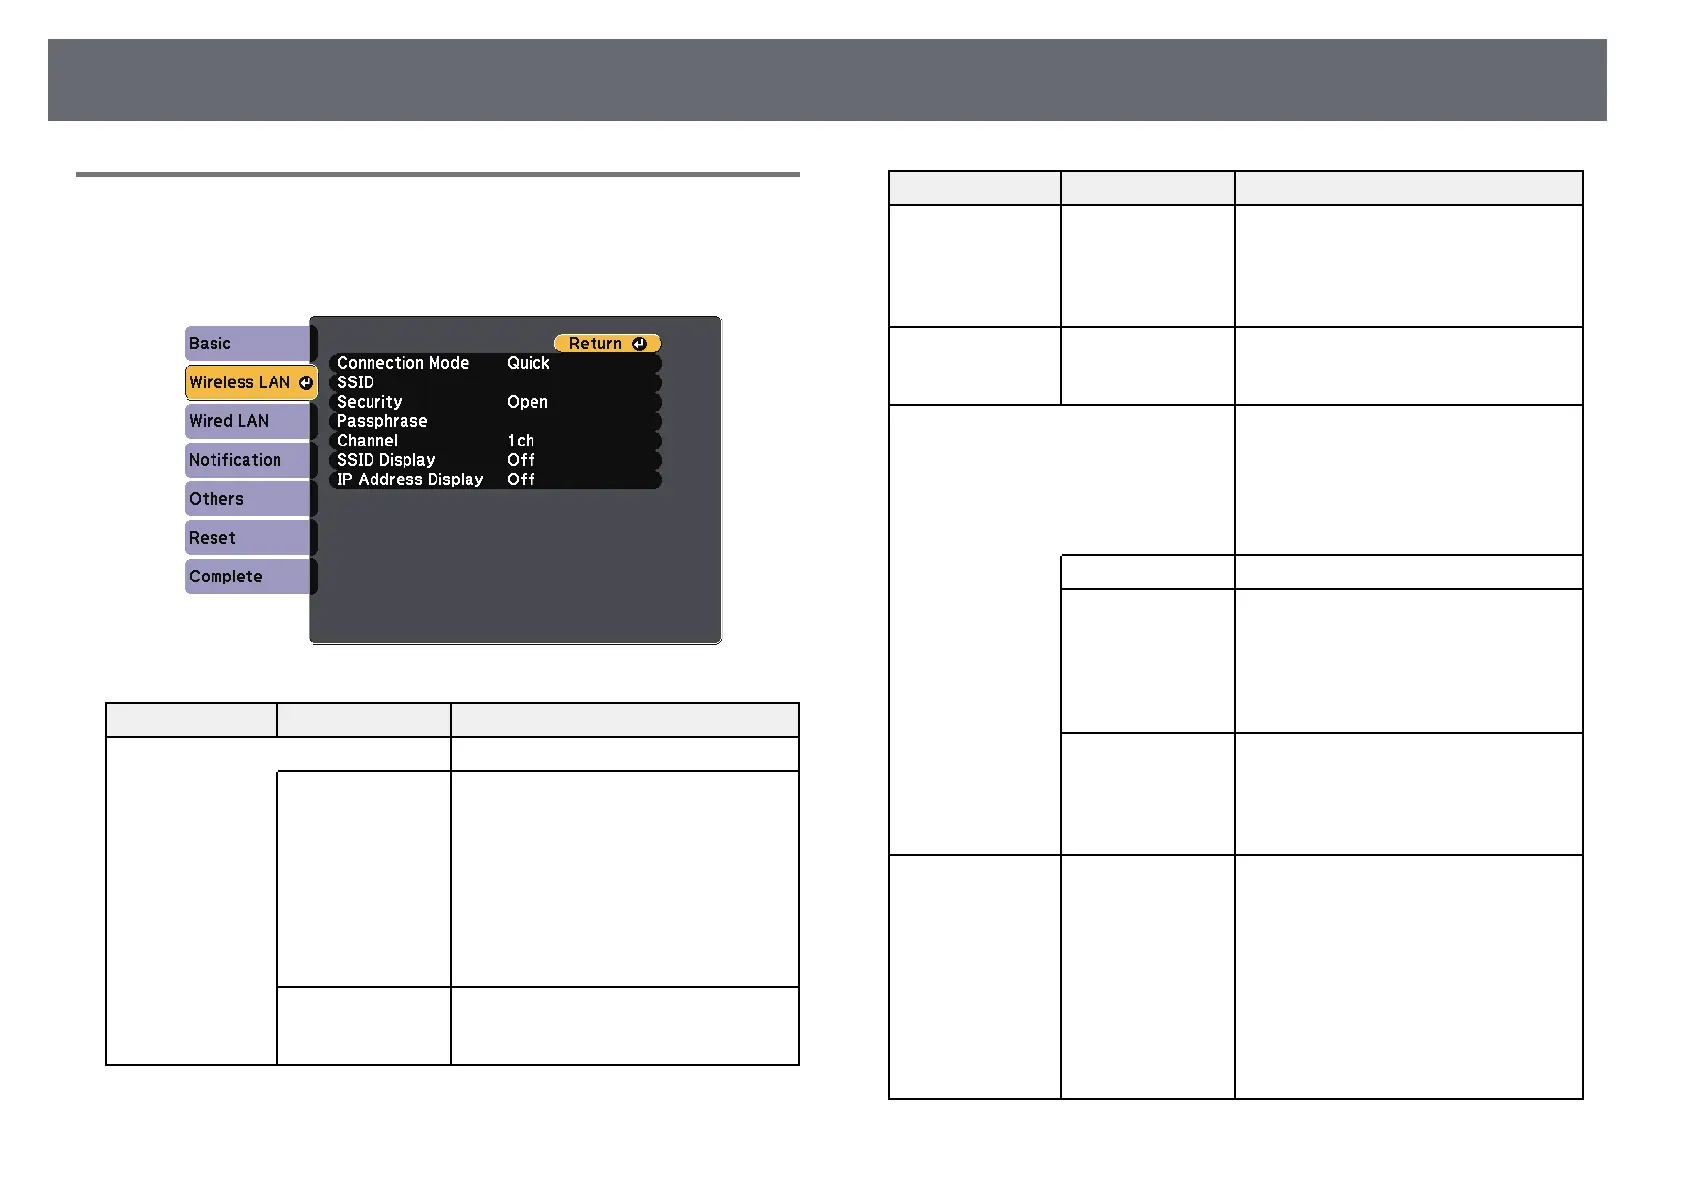Select the Basic menu tab
Image resolution: width=1684 pixels, height=1190 pixels.
pos(250,343)
